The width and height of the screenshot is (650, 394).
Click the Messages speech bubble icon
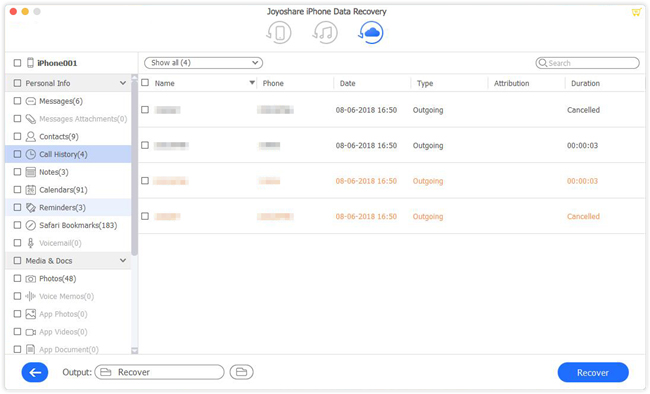31,101
